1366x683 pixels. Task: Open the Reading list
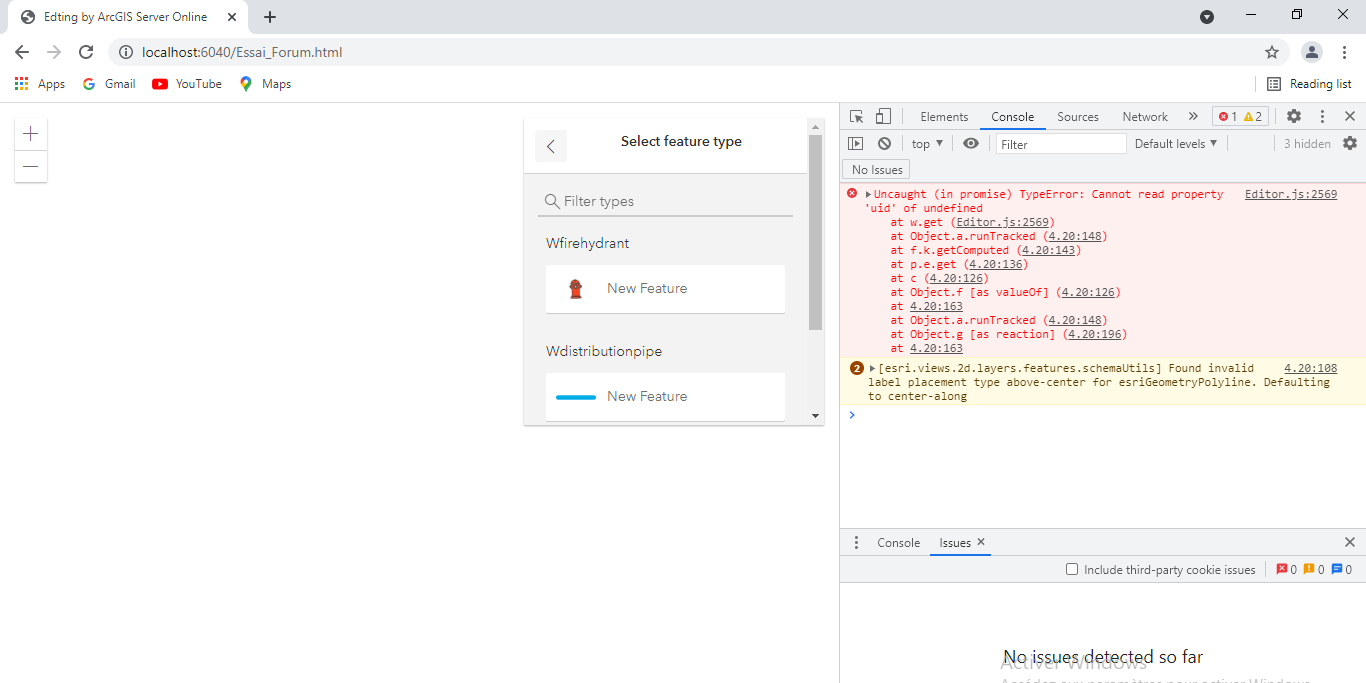(x=1309, y=84)
